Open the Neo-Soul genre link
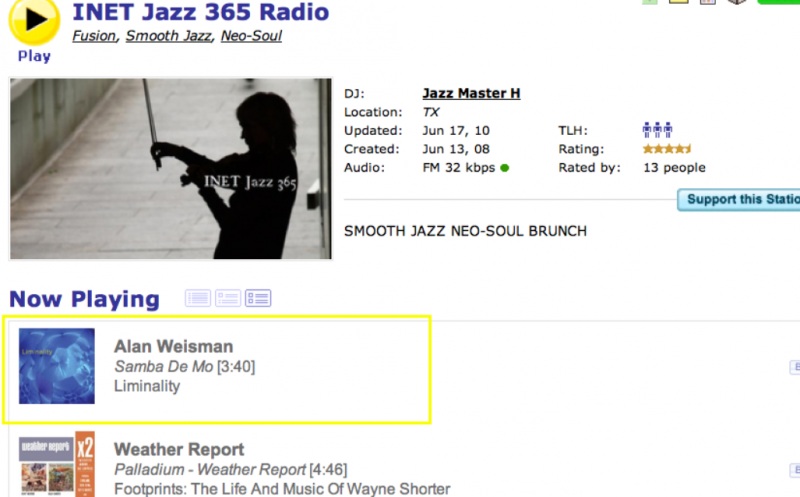Viewport: 800px width, 497px height. click(x=251, y=36)
